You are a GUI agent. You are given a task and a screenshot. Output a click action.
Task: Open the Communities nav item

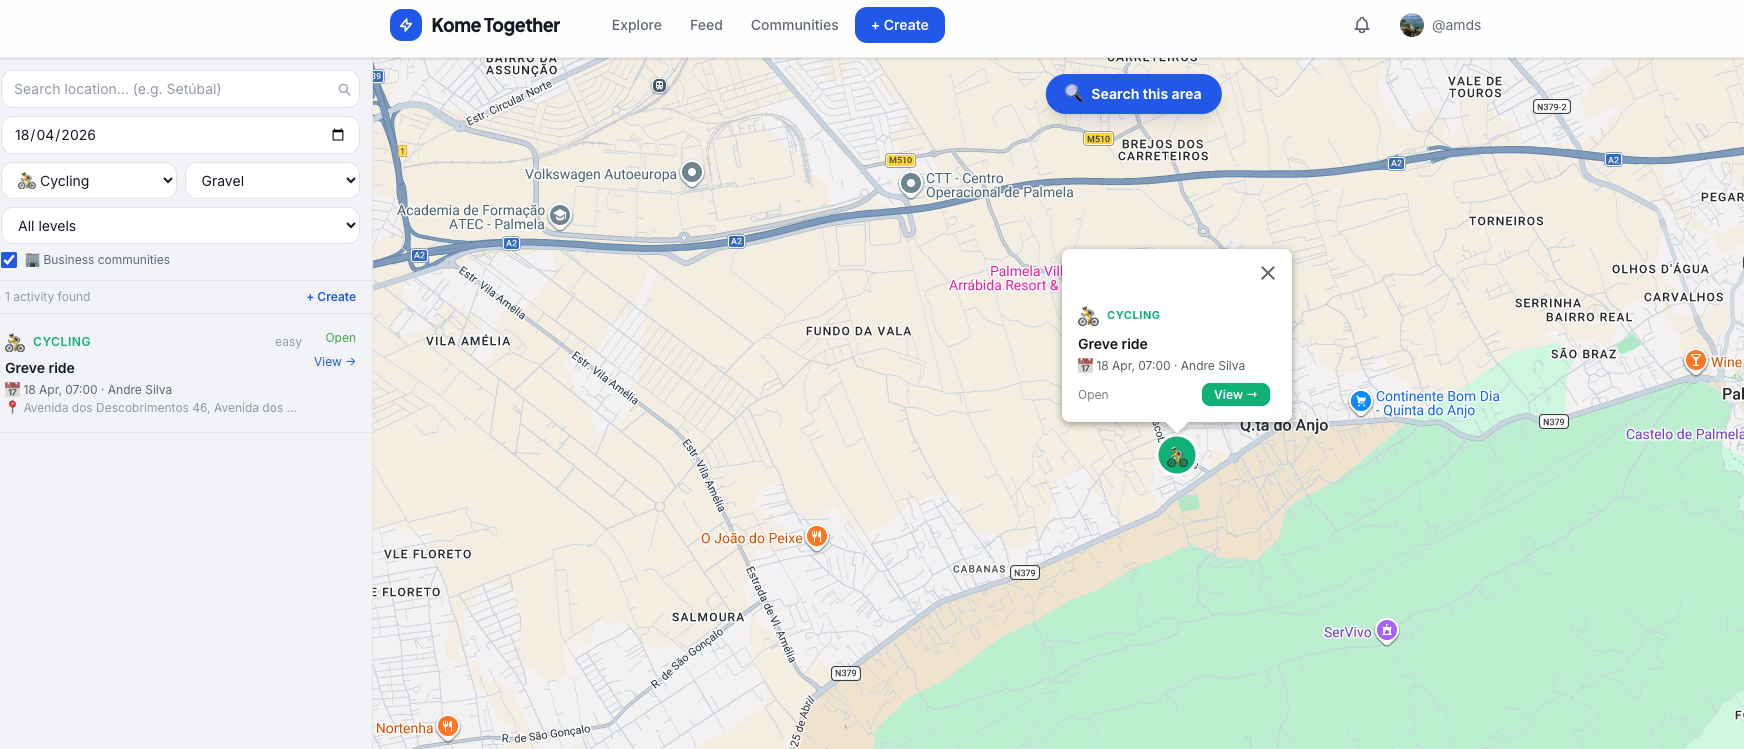(794, 25)
